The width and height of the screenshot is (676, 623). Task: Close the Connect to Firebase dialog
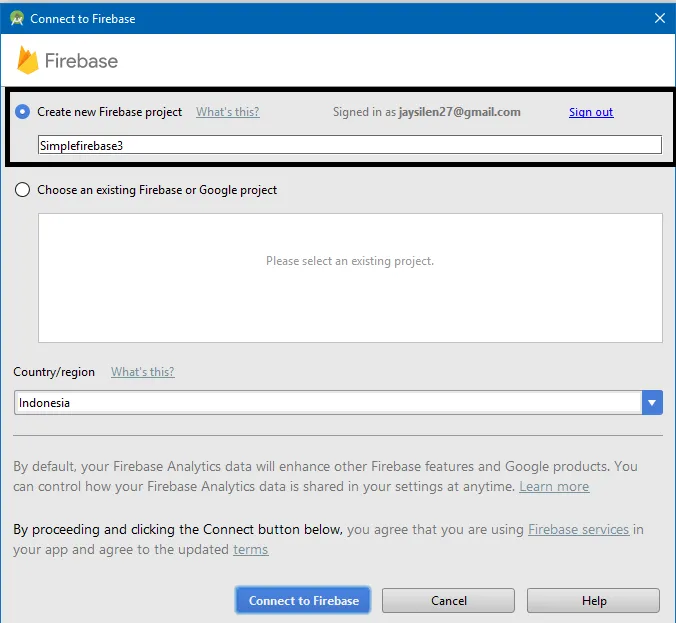660,18
